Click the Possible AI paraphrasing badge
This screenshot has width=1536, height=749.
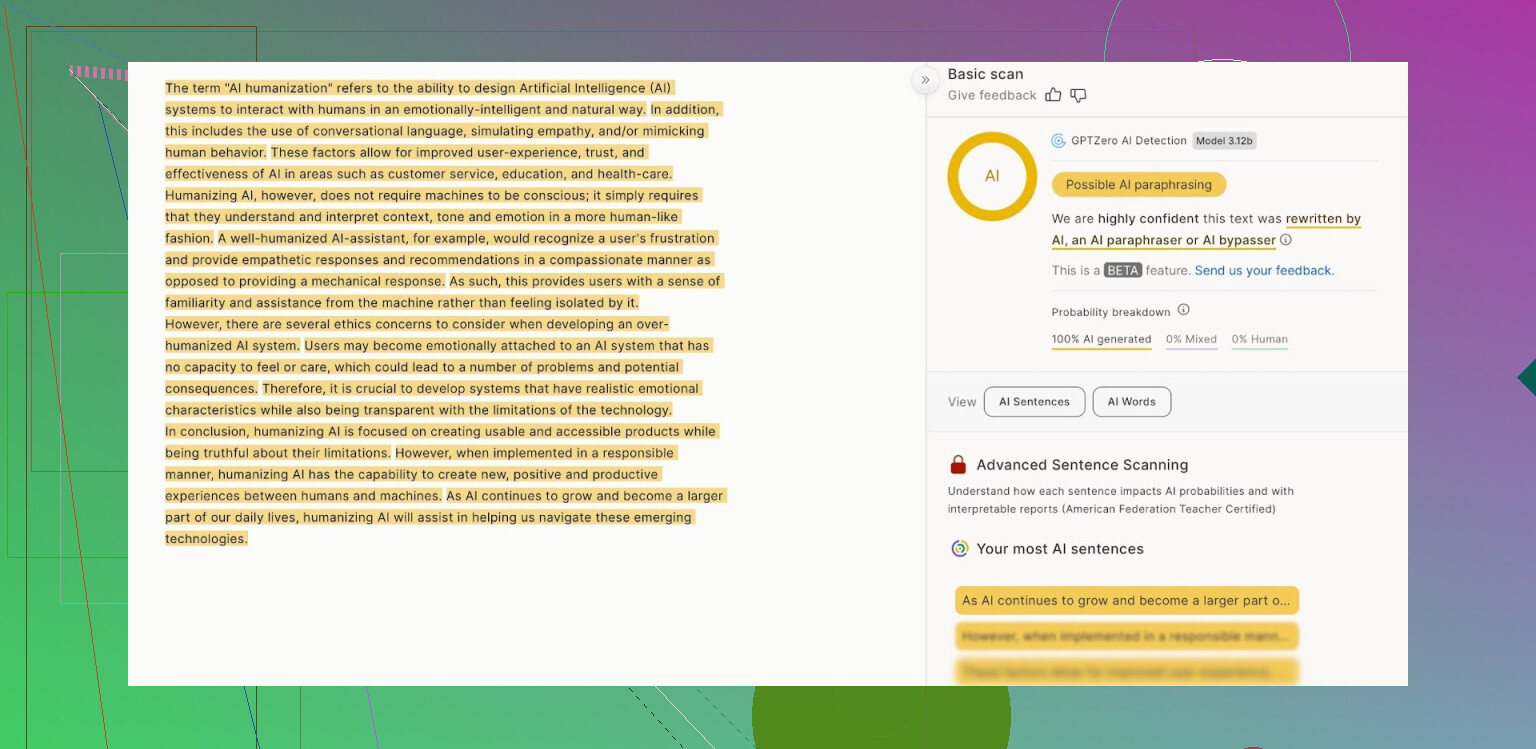tap(1138, 185)
